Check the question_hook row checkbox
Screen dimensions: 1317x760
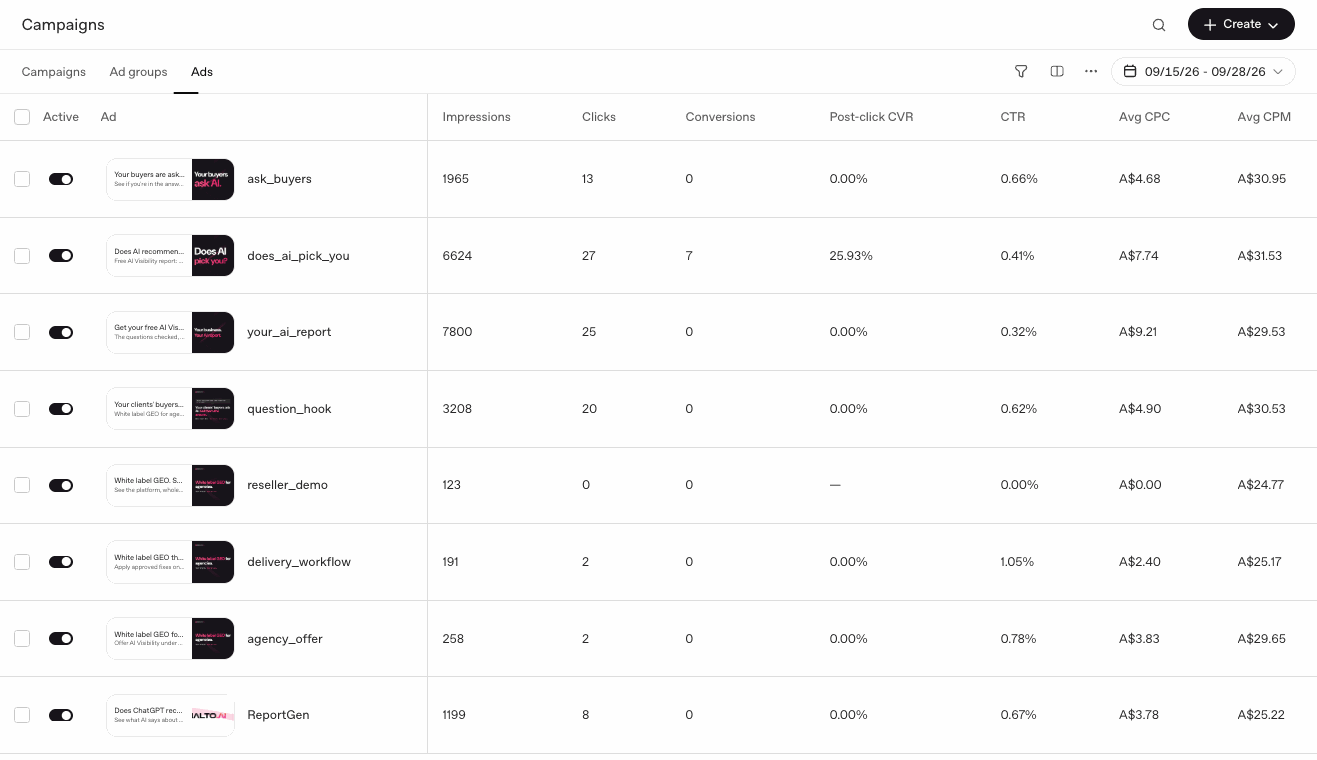tap(22, 409)
